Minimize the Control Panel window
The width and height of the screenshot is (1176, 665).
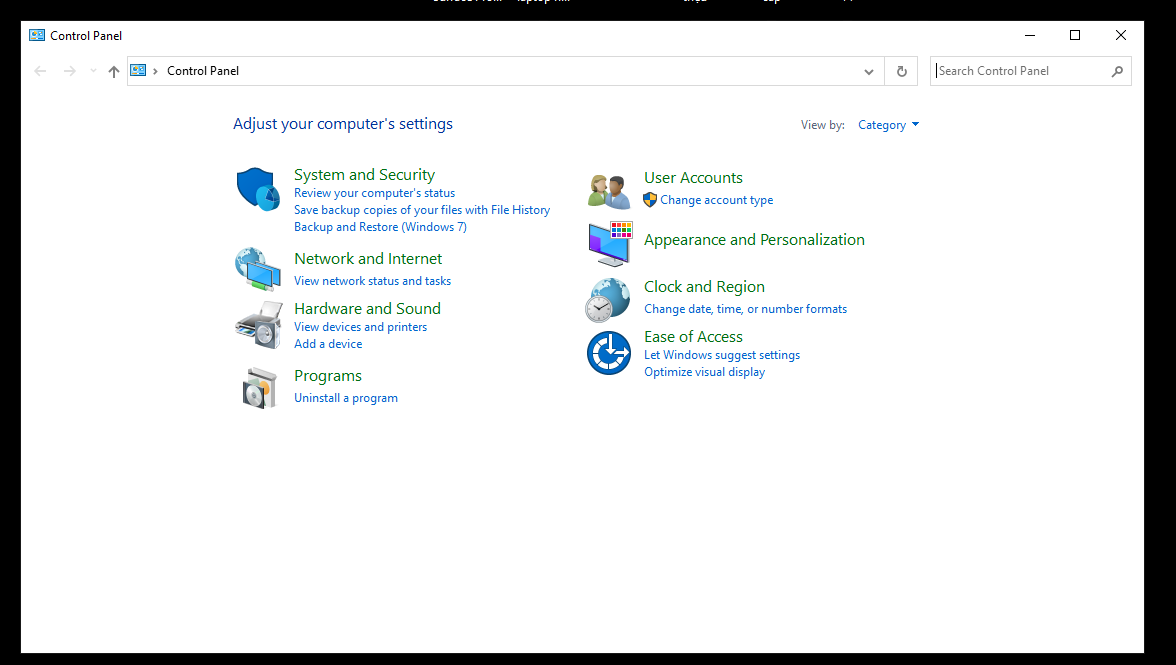point(1030,35)
